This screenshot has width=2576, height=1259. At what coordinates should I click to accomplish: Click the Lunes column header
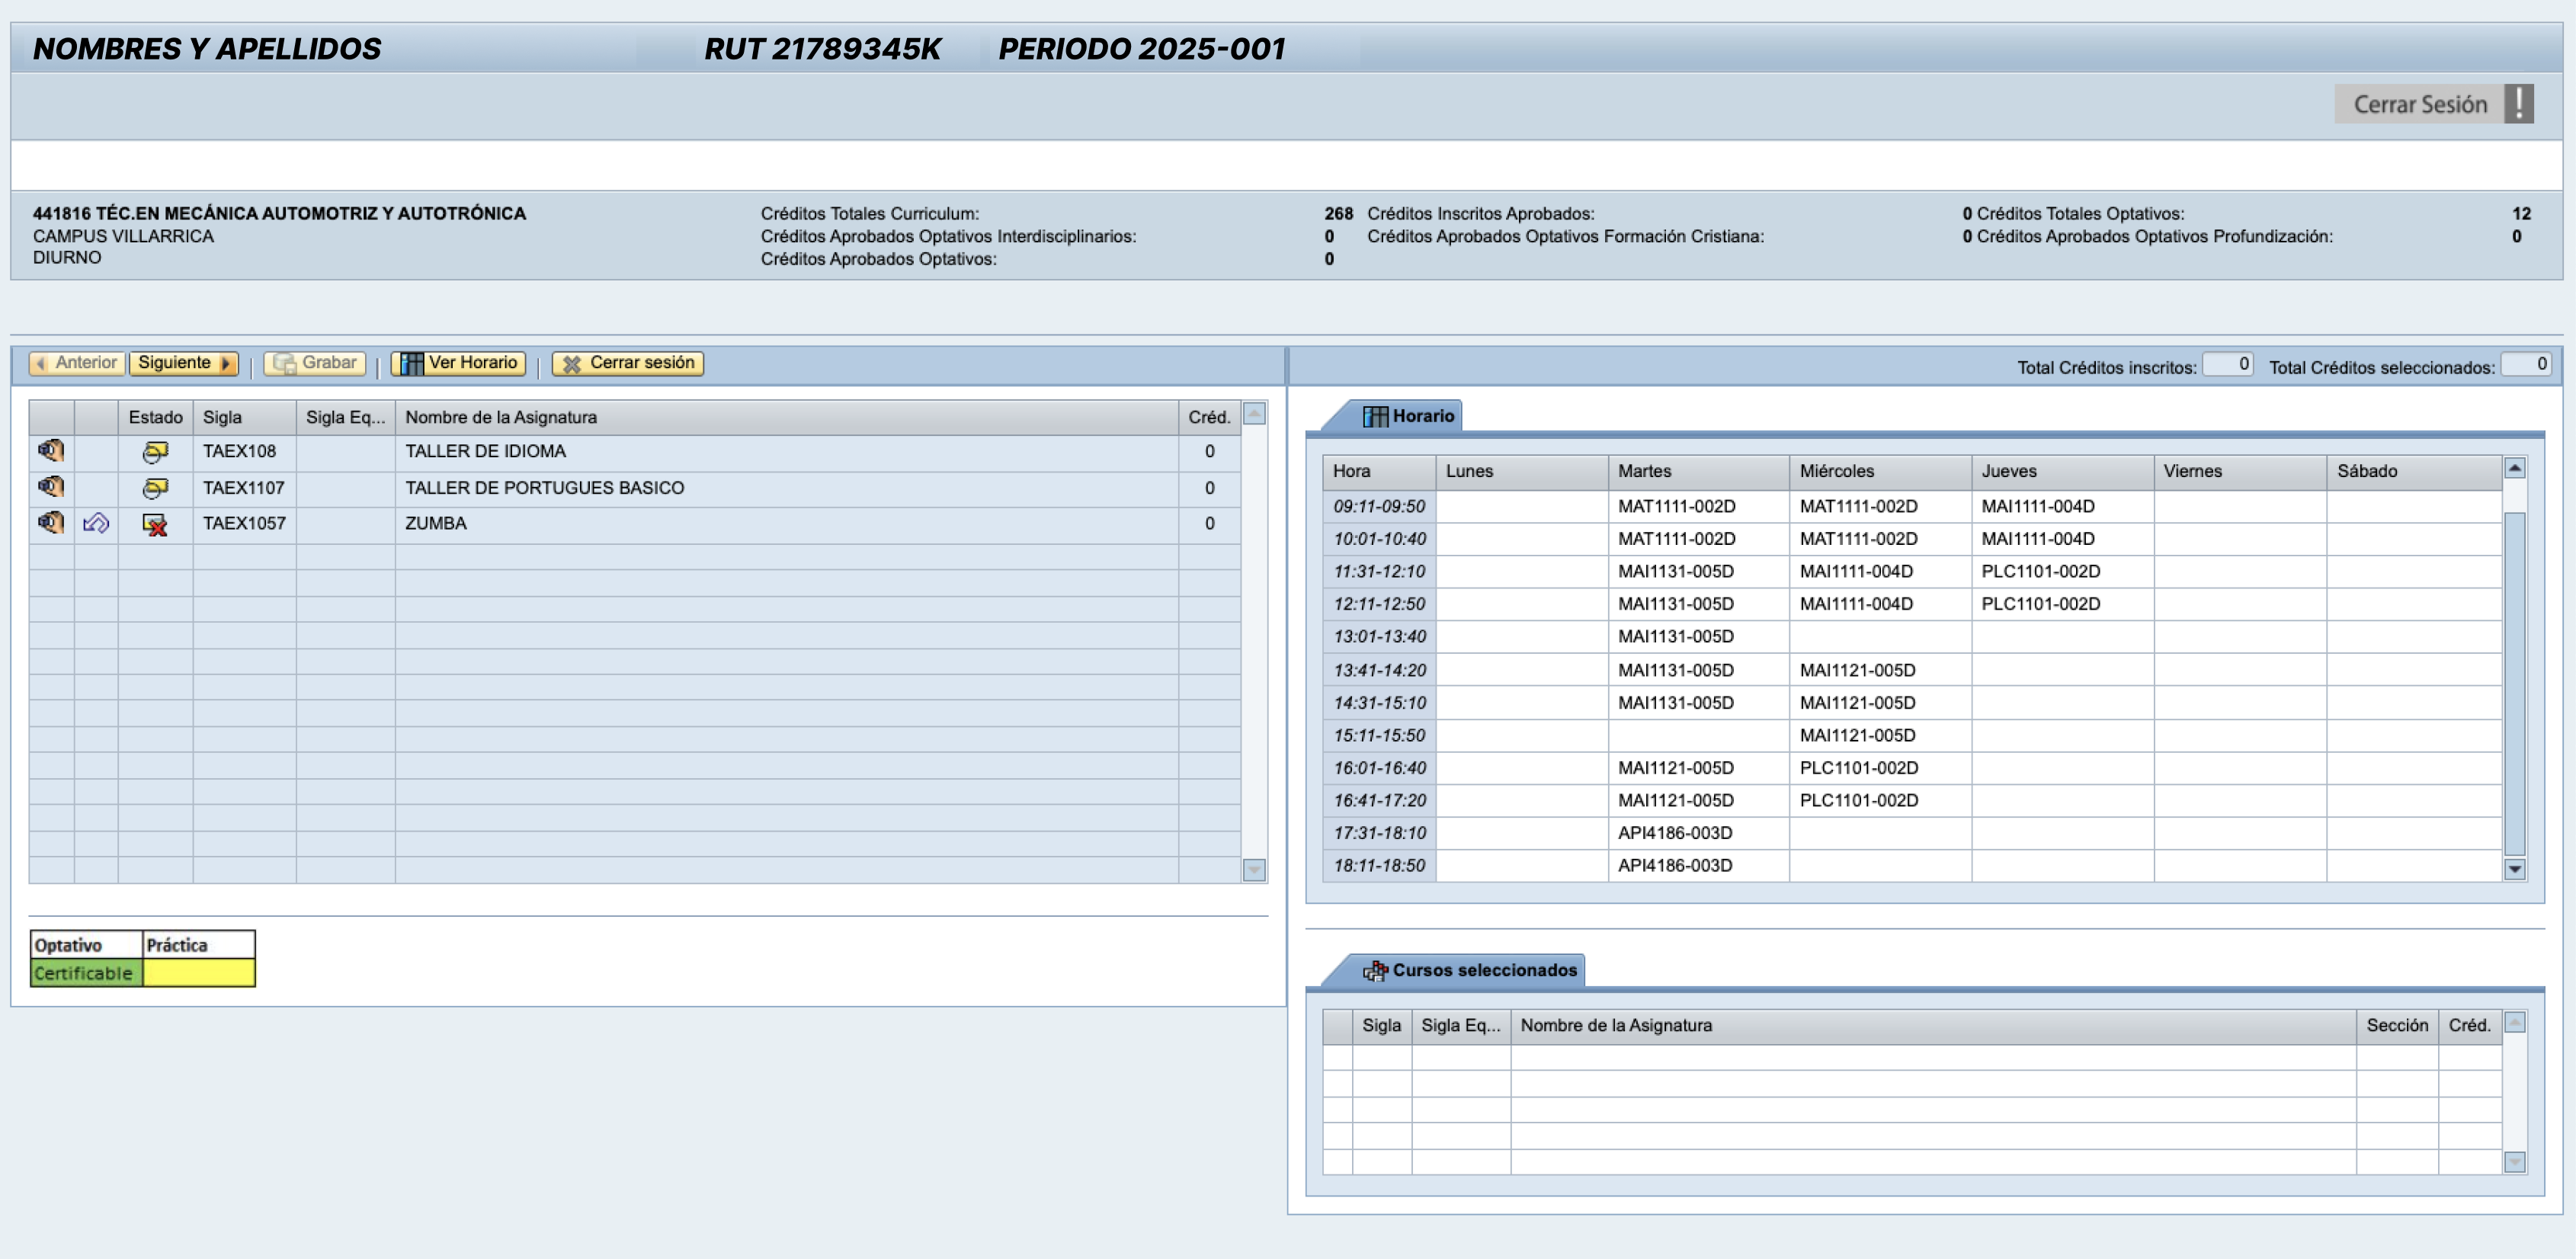coord(1522,471)
